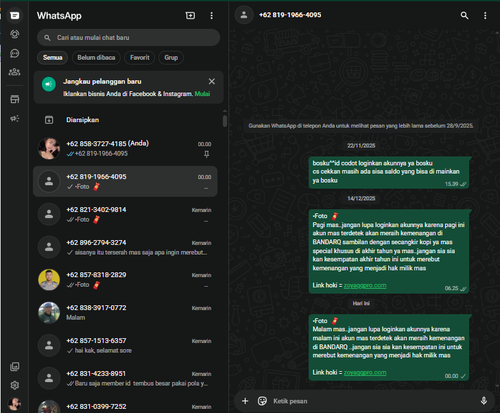Screen dimensions: 500x413
Task: Click the avatar of chat +62 838-3917-0772
Action: [x=49, y=313]
